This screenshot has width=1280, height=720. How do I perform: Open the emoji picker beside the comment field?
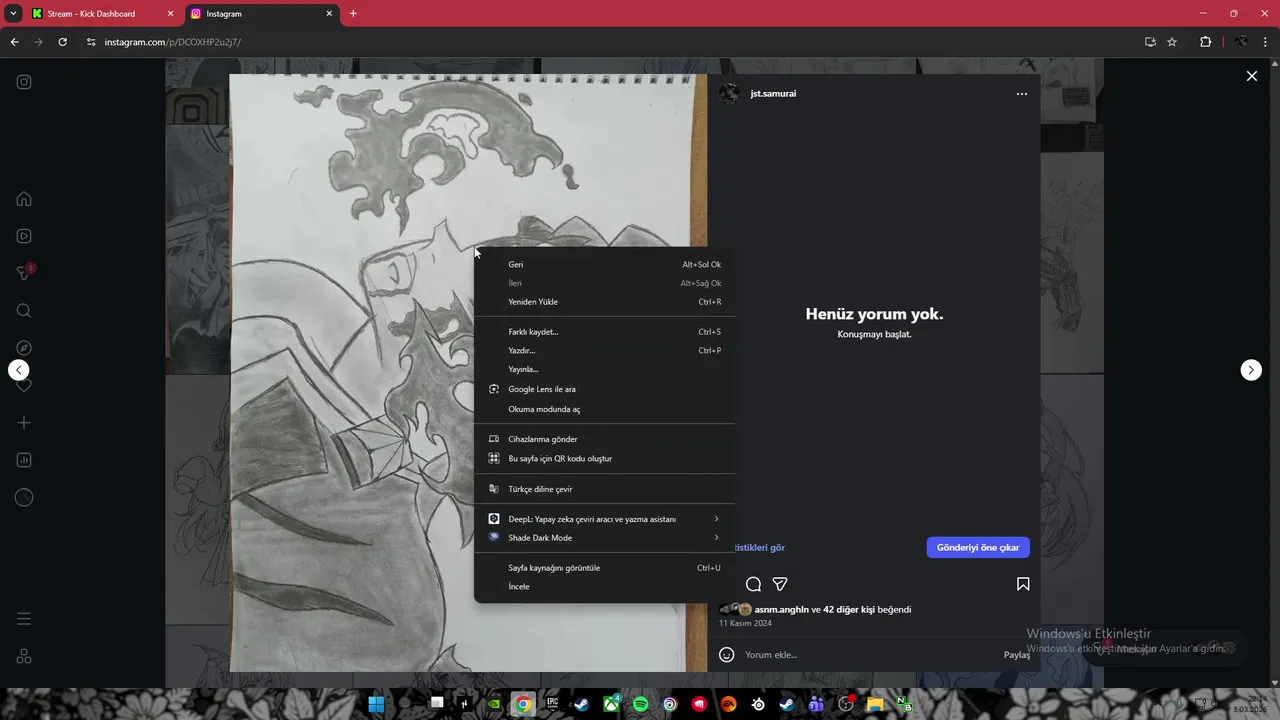pyautogui.click(x=727, y=655)
